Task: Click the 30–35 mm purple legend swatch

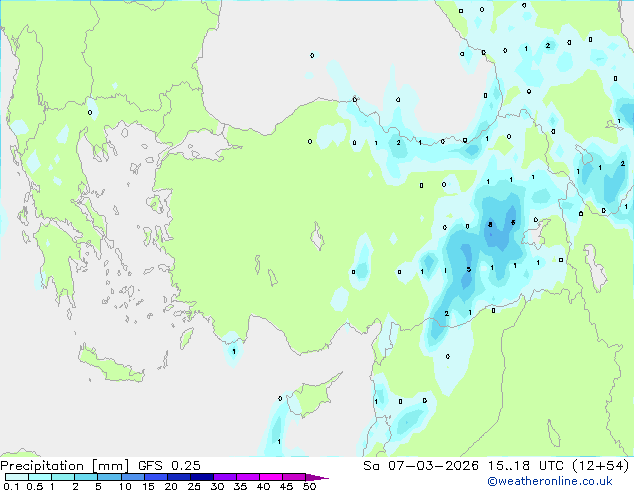Action: [224, 477]
